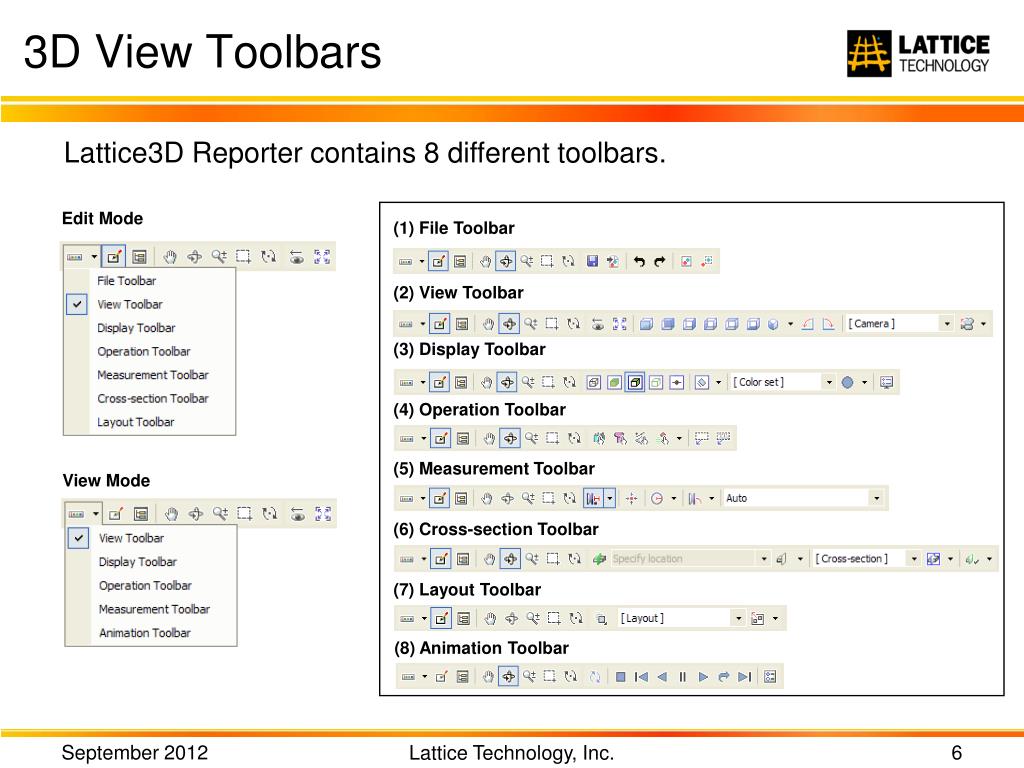
Task: Toggle the edit-mode button in Layout Toolbar (7)
Action: (441, 618)
